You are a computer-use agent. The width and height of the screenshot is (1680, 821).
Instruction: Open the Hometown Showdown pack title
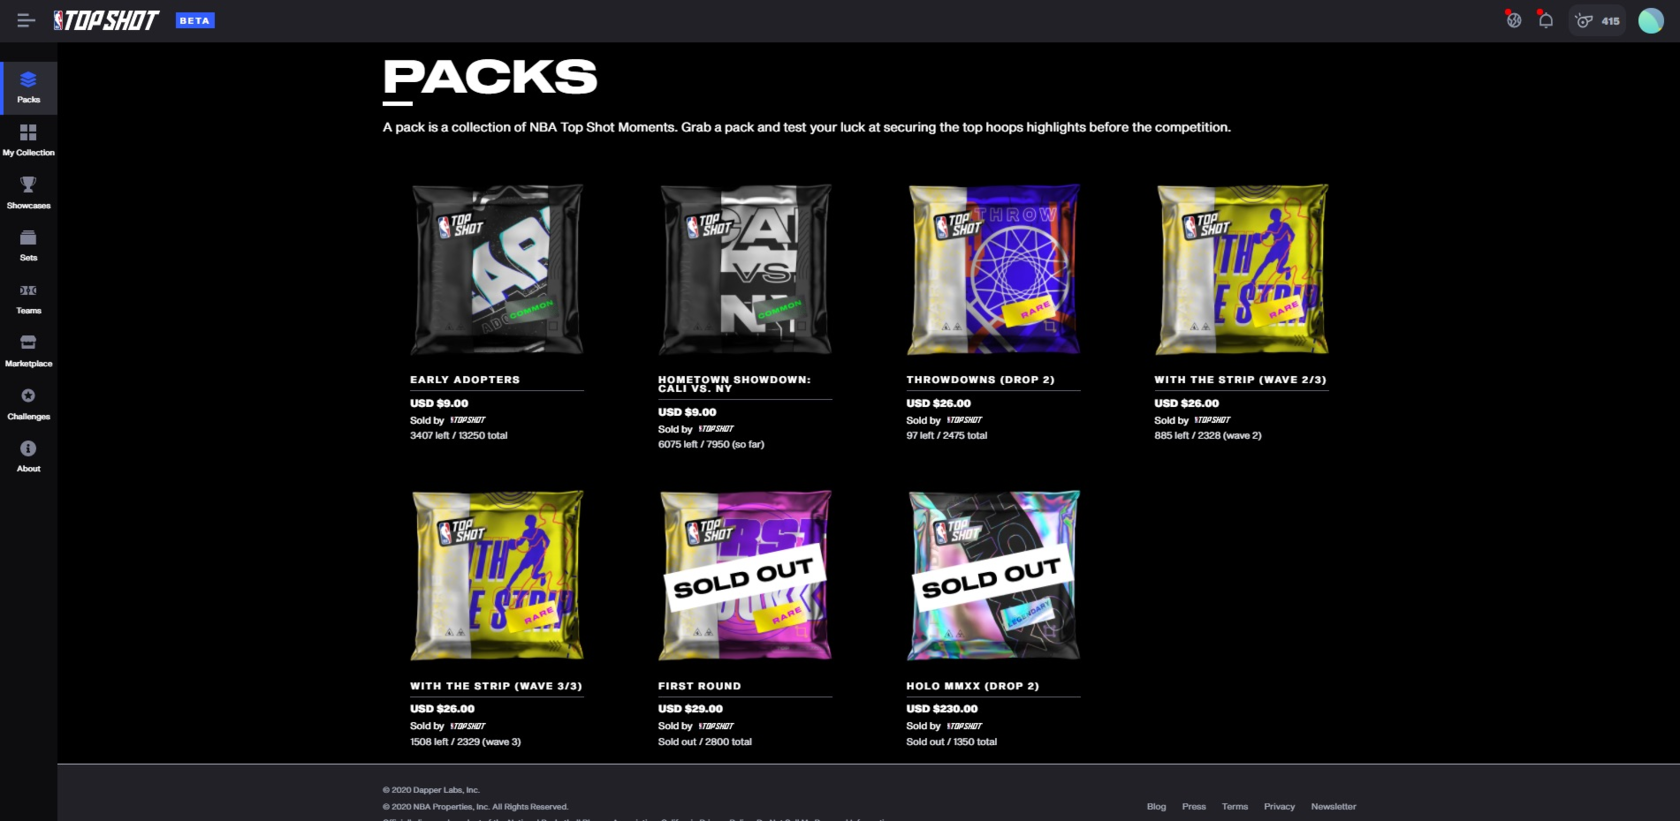(734, 384)
